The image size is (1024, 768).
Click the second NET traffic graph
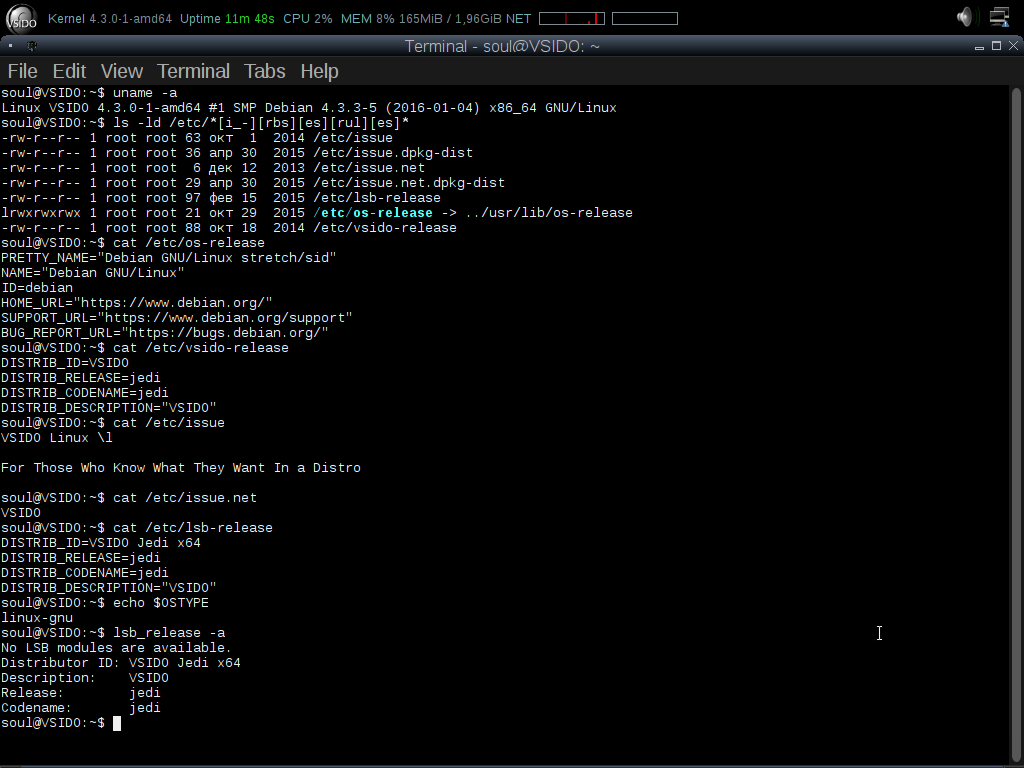pos(645,19)
